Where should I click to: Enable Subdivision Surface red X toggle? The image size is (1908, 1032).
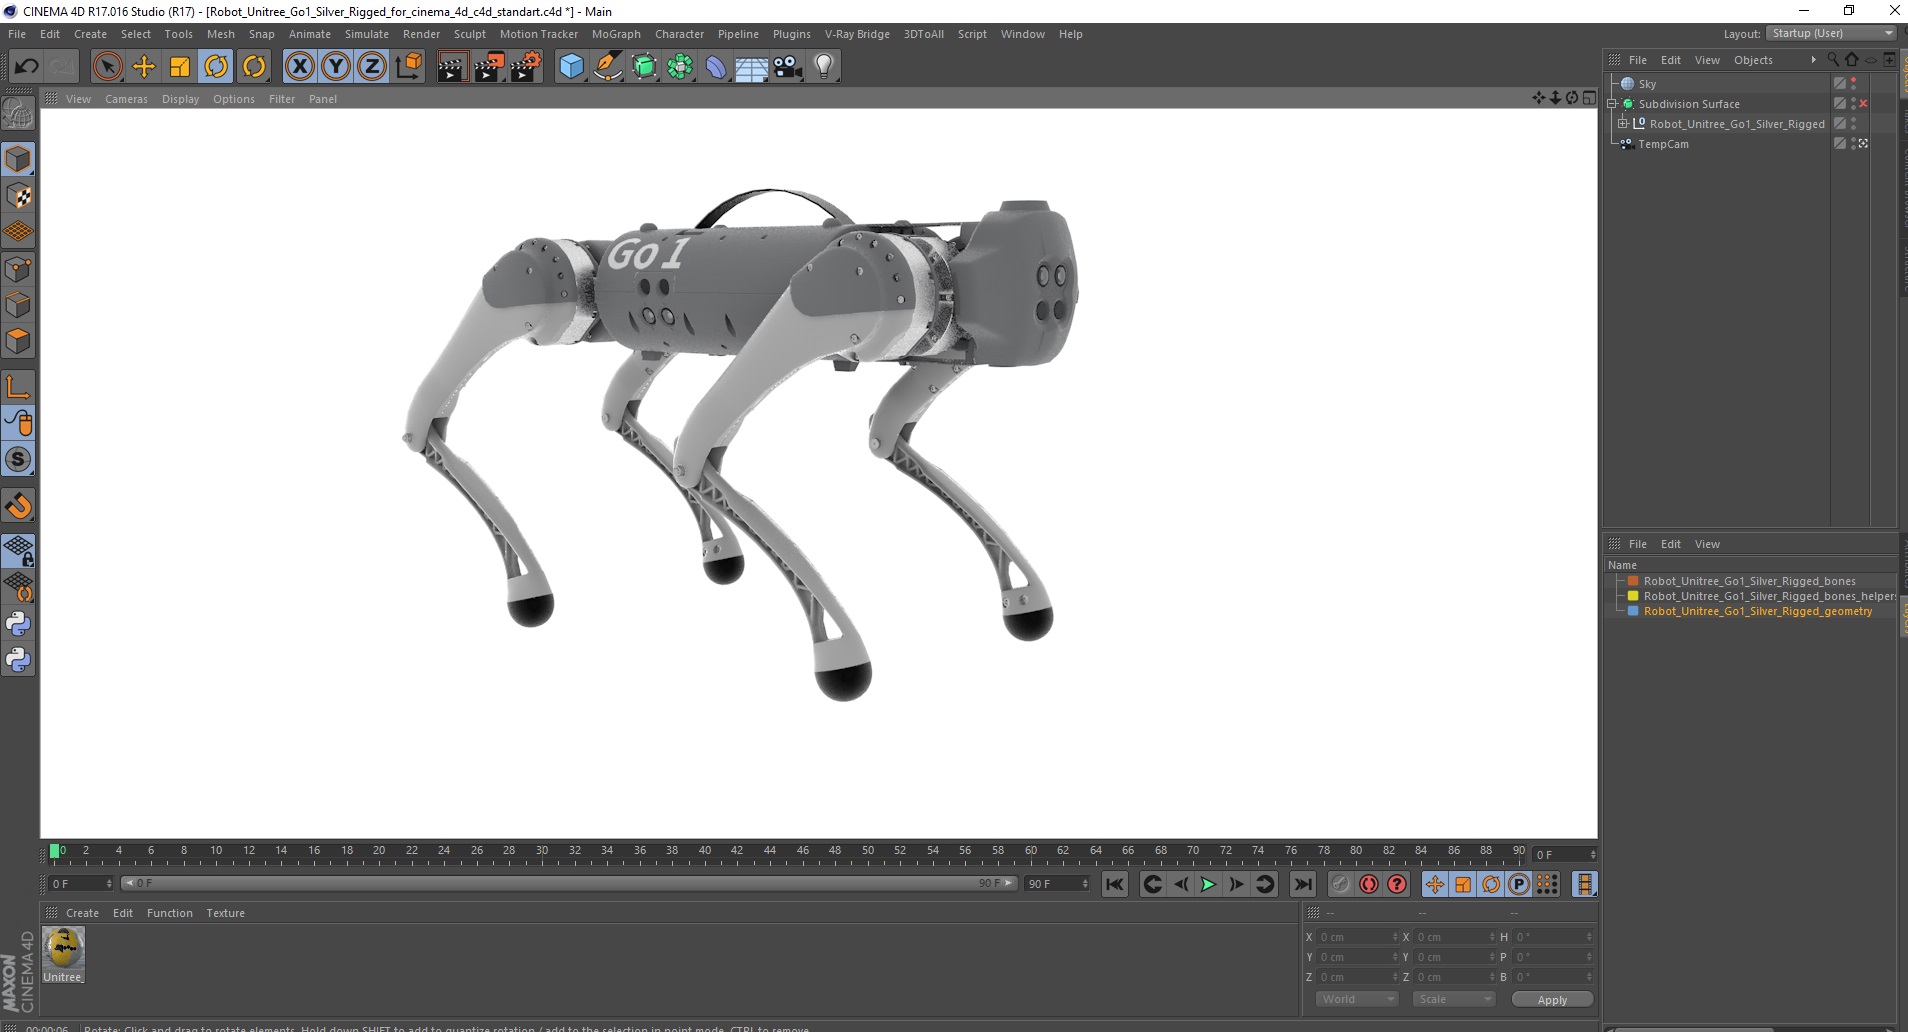[1864, 104]
